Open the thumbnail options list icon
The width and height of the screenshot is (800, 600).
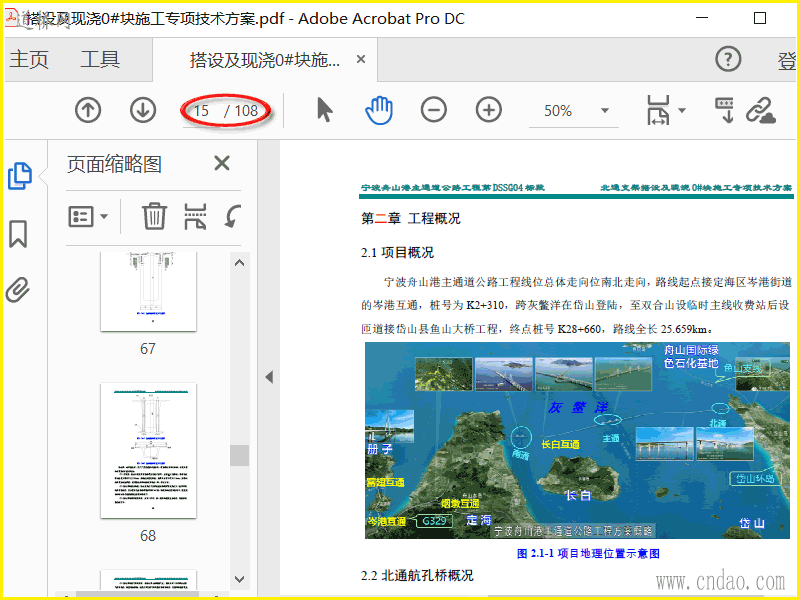point(88,216)
